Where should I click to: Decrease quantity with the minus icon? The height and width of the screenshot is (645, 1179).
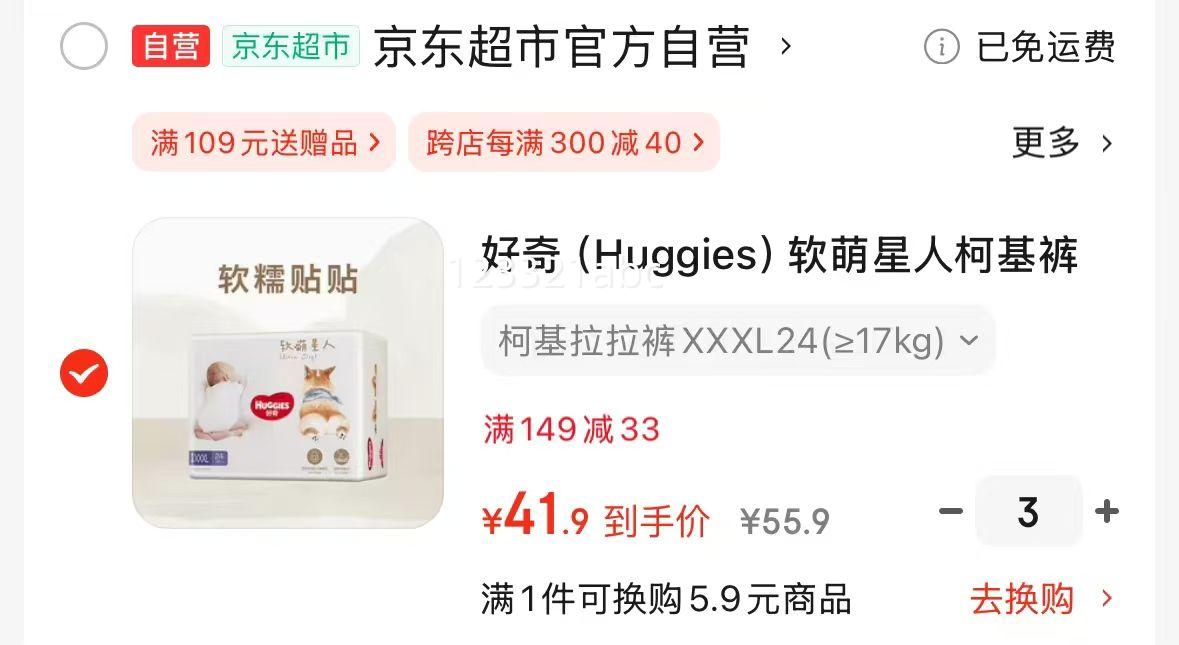click(950, 511)
